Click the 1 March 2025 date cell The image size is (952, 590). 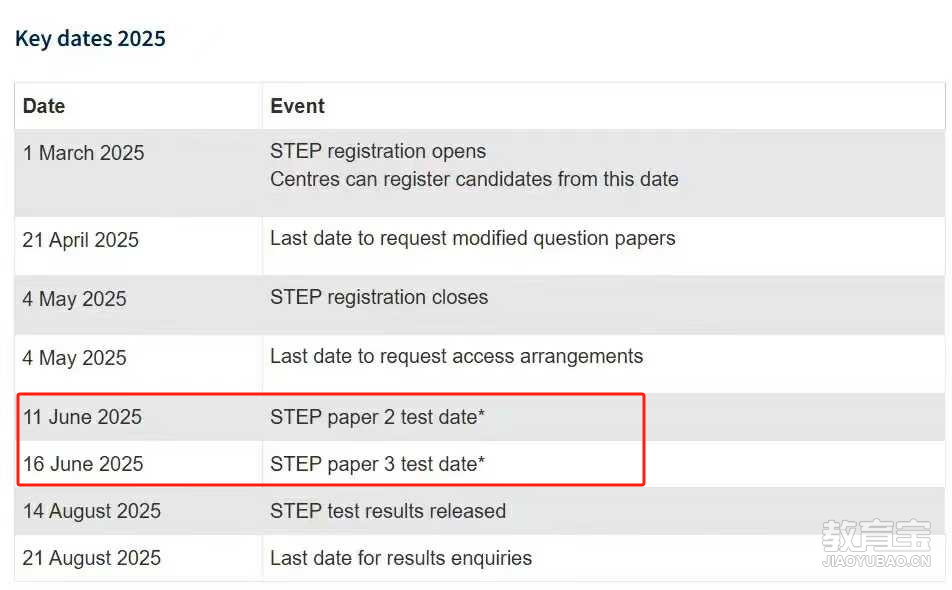84,153
